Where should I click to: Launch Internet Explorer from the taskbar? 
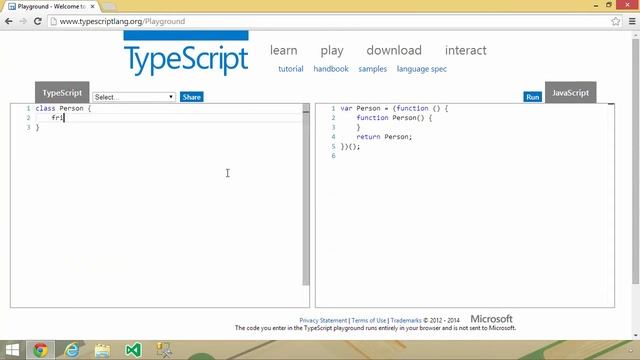[x=72, y=350]
